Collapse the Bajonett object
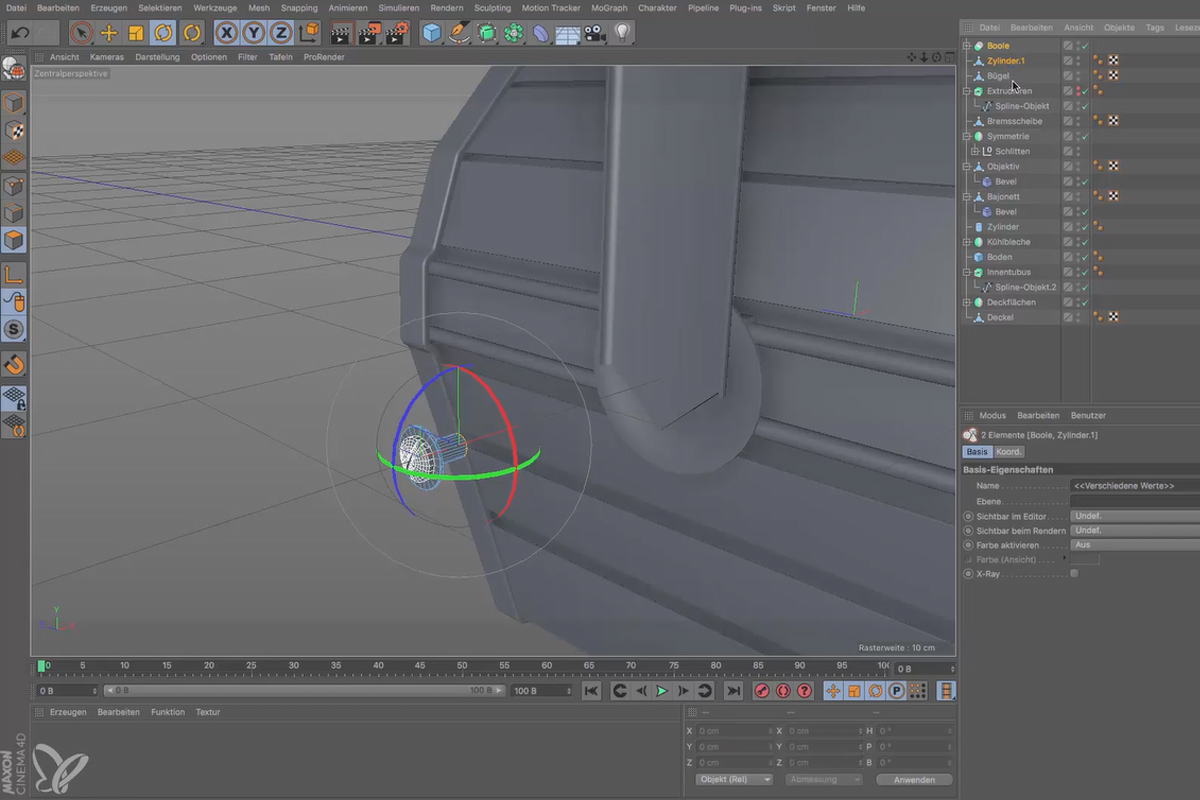Image resolution: width=1200 pixels, height=800 pixels. tap(967, 197)
